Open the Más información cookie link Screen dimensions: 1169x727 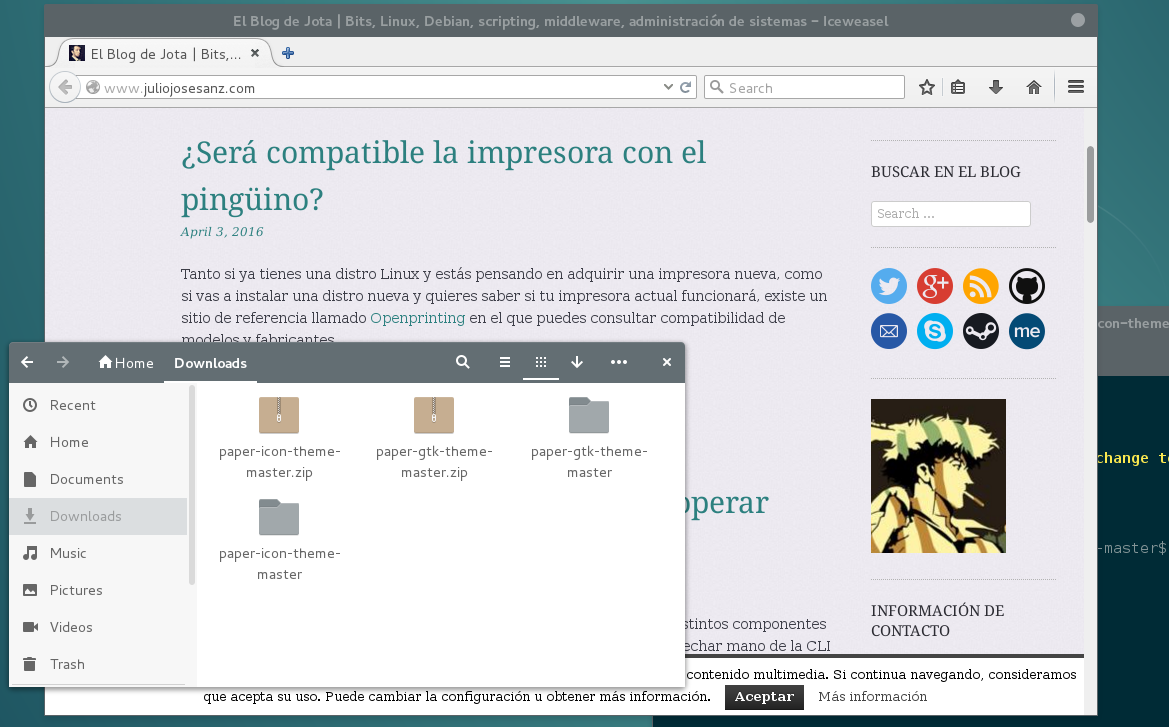pyautogui.click(x=872, y=696)
